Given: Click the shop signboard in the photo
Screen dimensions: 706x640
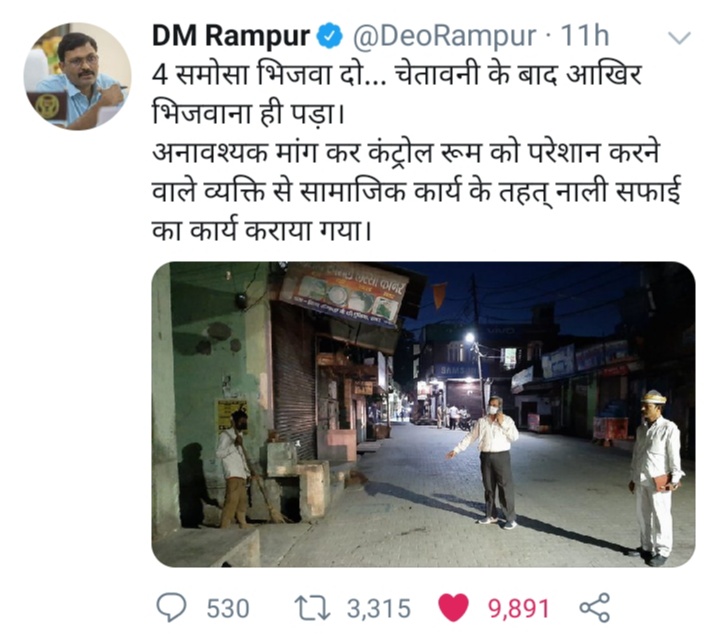Looking at the screenshot, I should 344,293.
